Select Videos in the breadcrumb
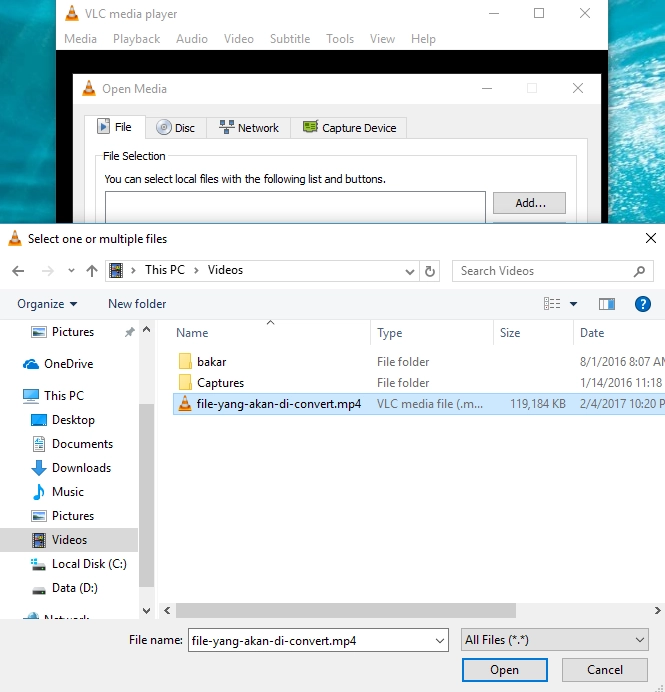This screenshot has height=692, width=665. coord(225,270)
